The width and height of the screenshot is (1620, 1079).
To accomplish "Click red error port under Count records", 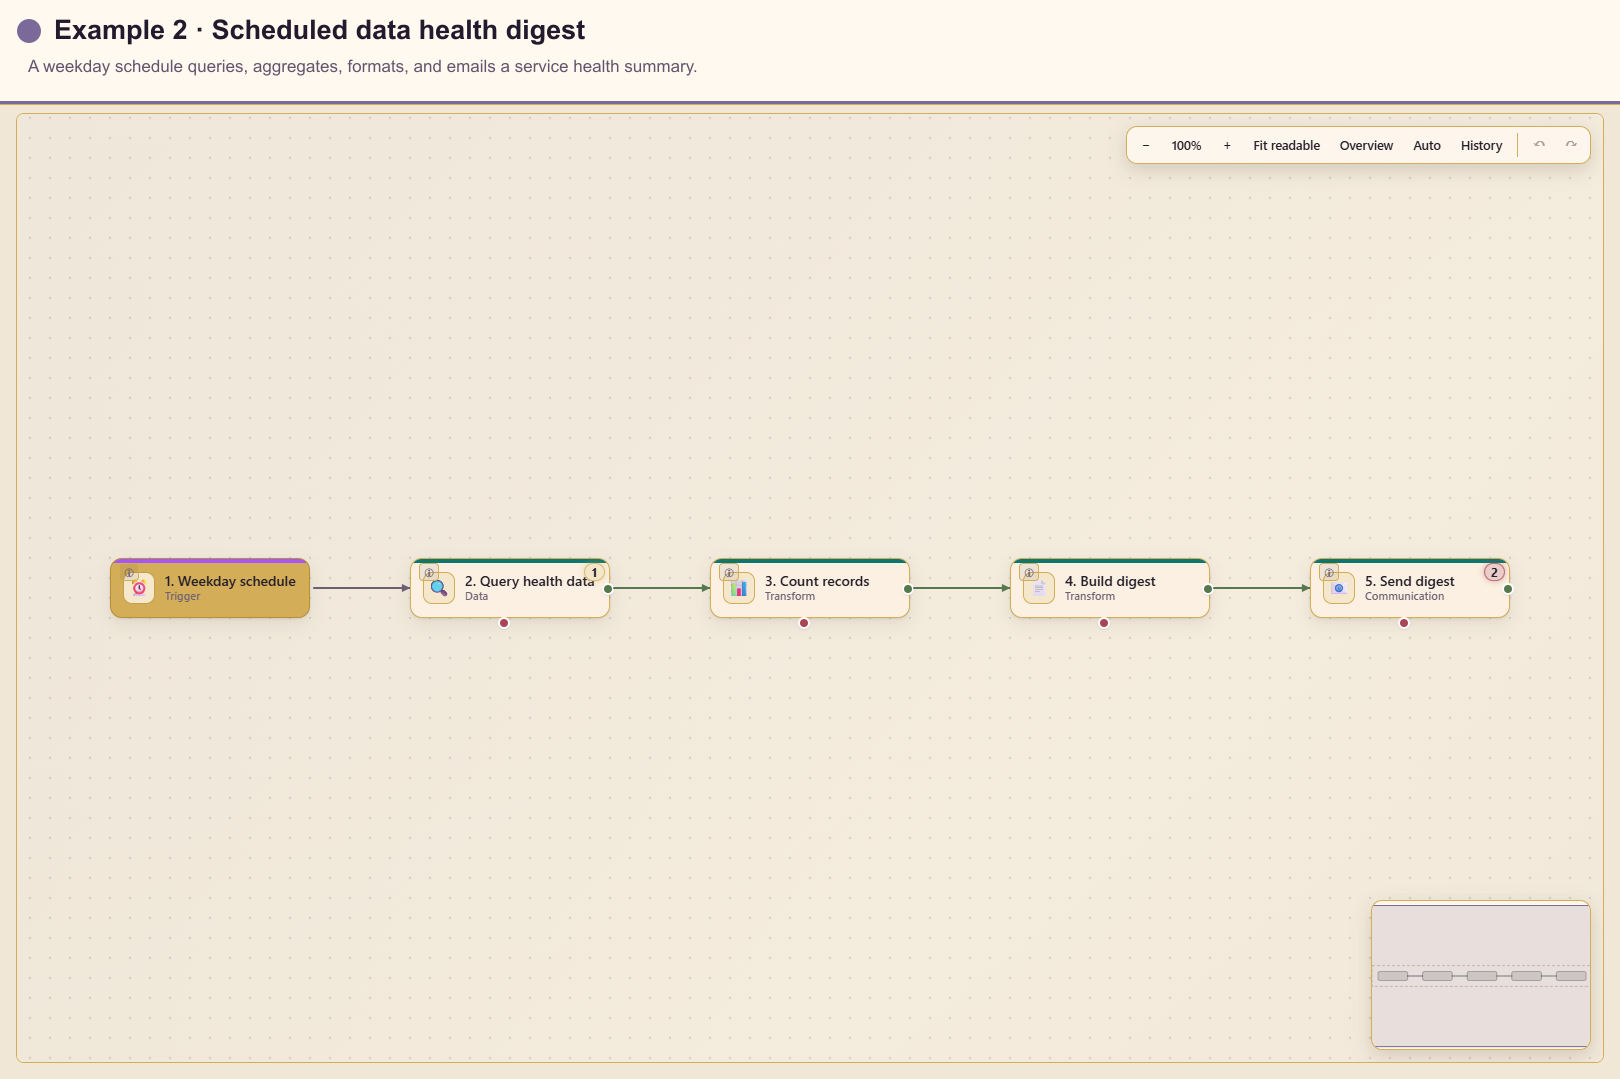I will click(x=804, y=623).
